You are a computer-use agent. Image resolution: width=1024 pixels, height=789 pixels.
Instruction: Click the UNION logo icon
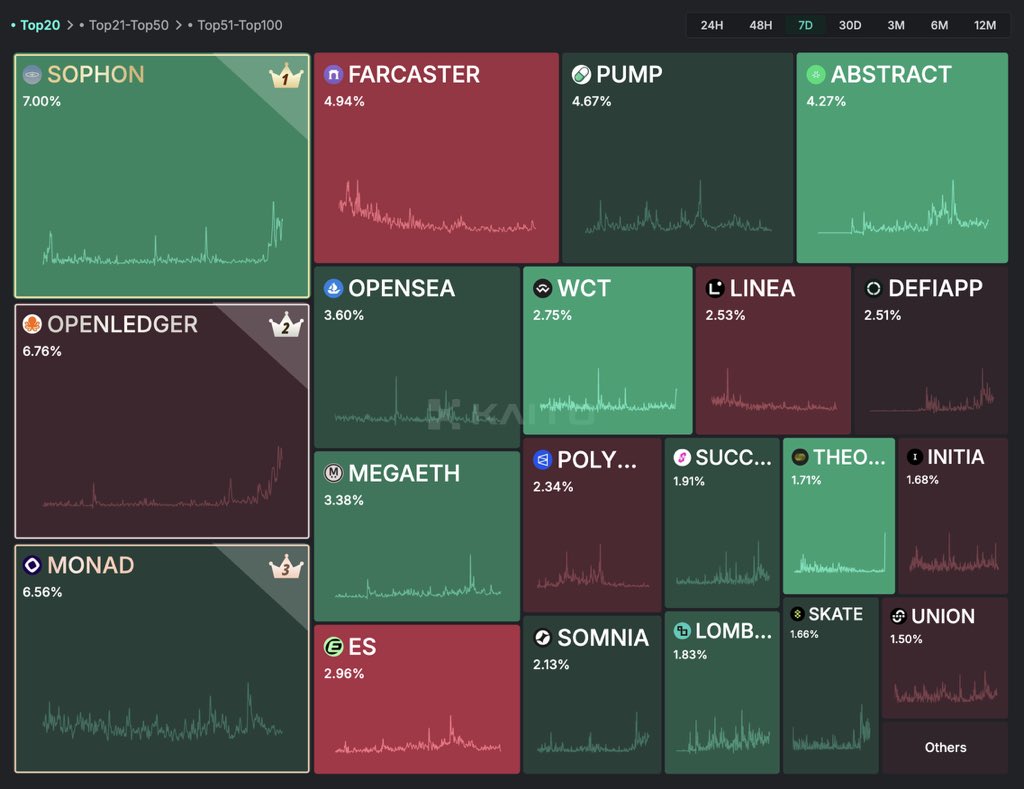tap(899, 616)
